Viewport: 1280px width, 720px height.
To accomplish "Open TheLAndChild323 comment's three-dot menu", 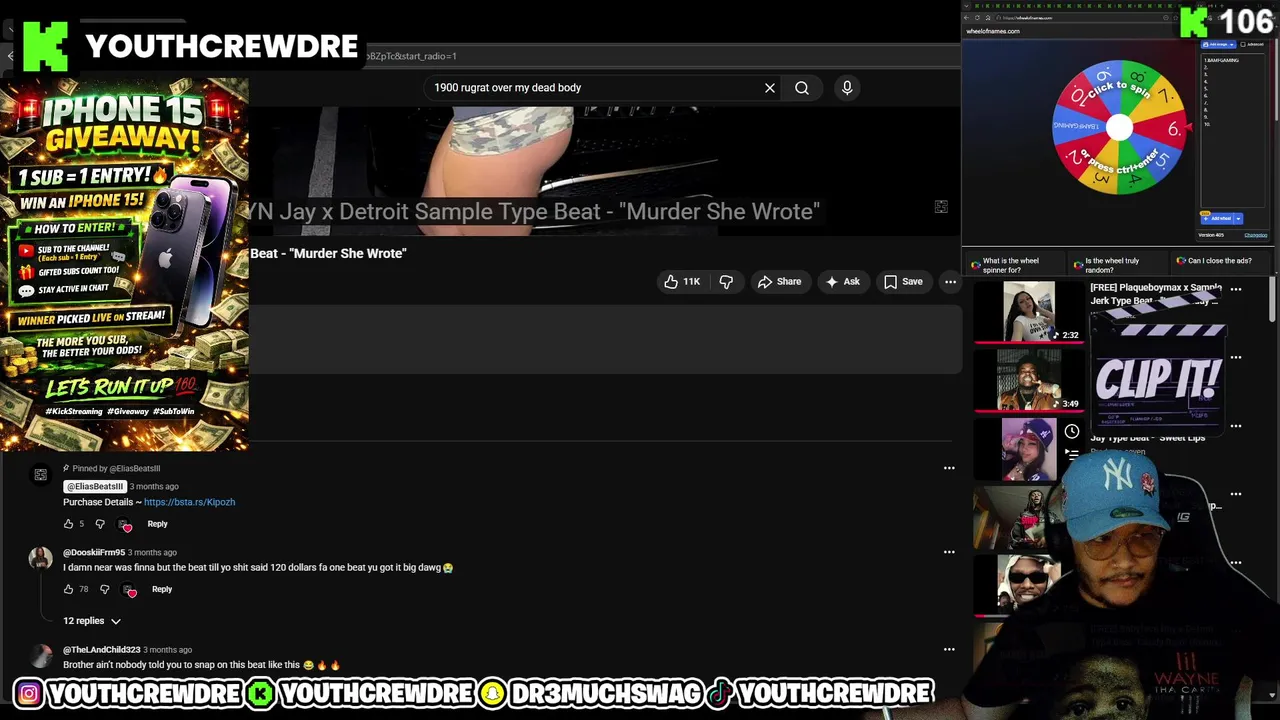I will (x=949, y=649).
